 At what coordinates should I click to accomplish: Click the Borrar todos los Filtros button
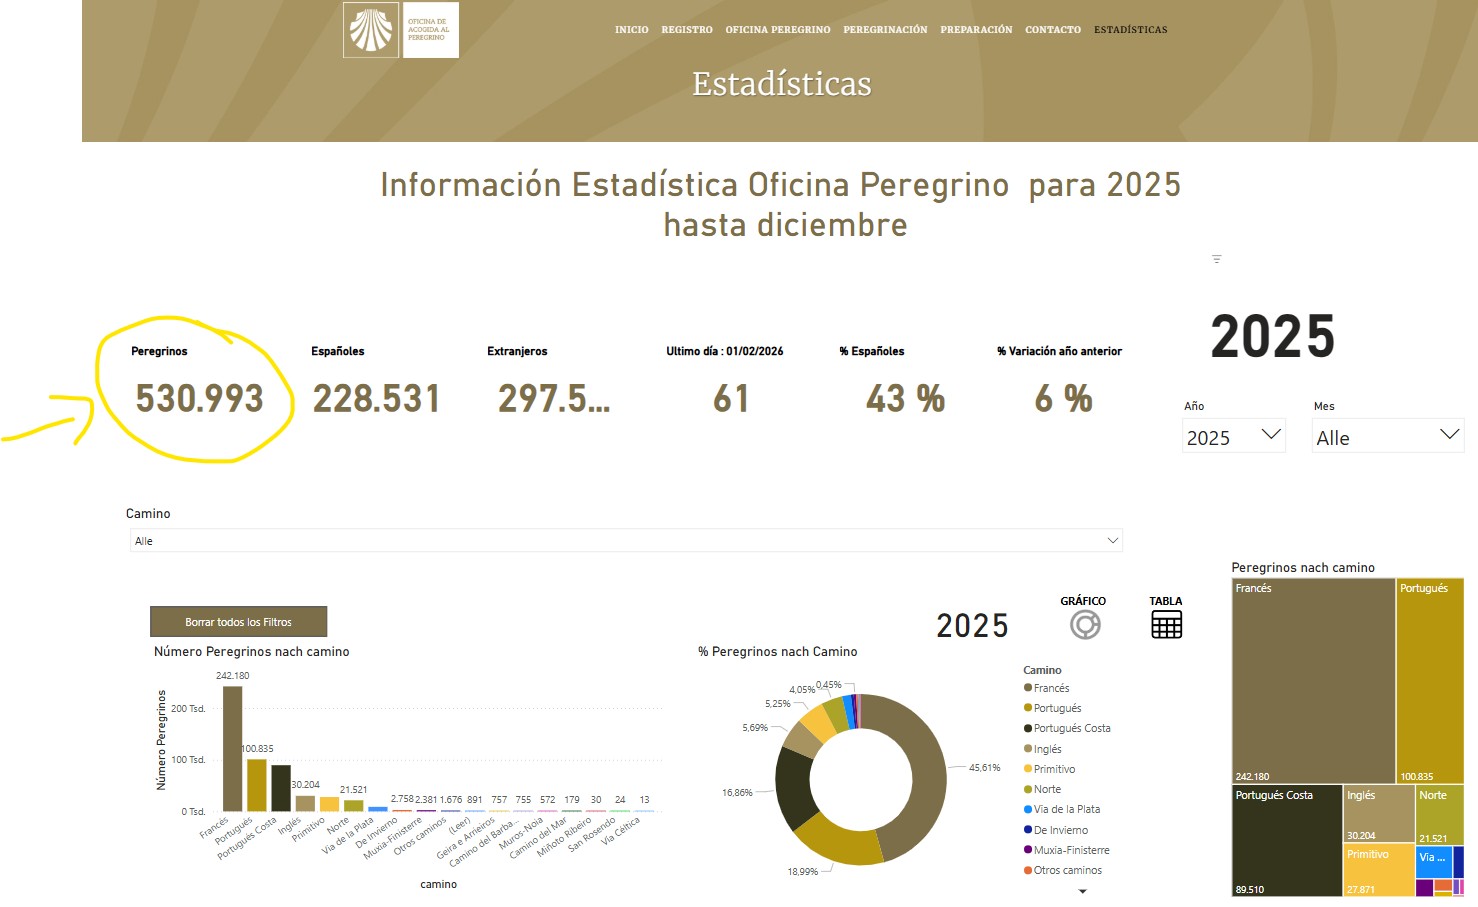coord(238,621)
